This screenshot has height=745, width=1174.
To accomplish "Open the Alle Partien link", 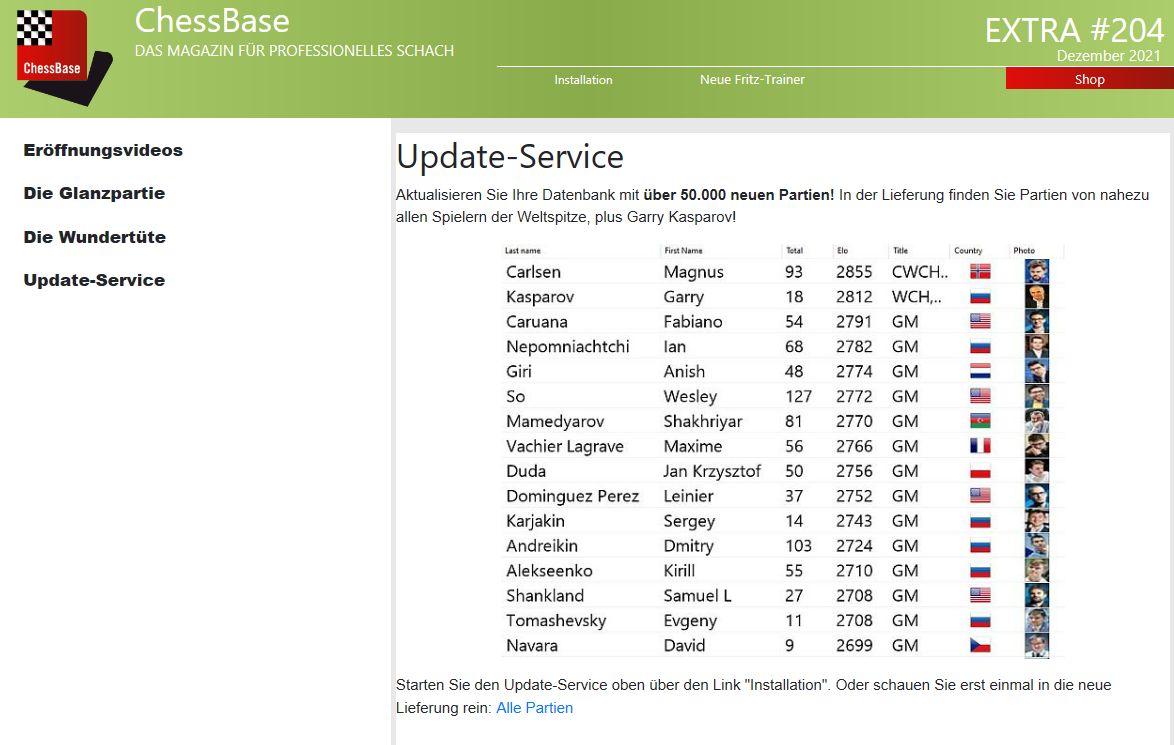I will tap(534, 708).
